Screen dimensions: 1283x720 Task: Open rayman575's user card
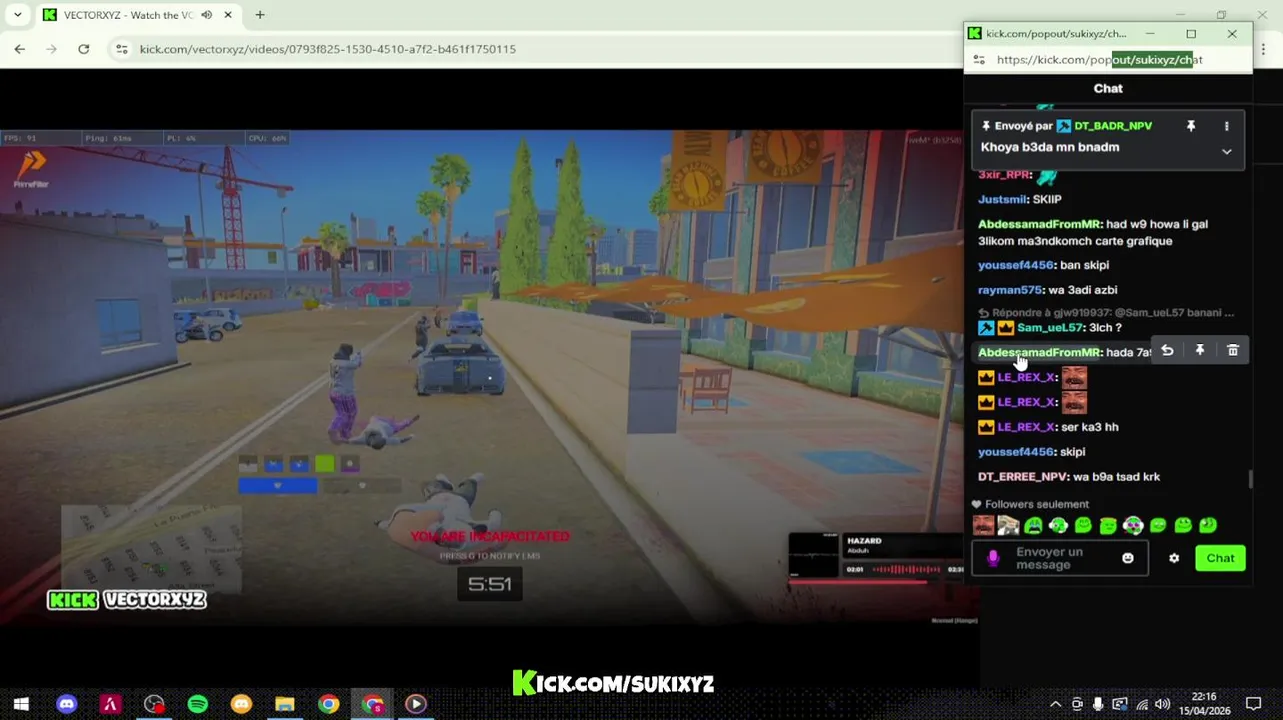click(1010, 290)
